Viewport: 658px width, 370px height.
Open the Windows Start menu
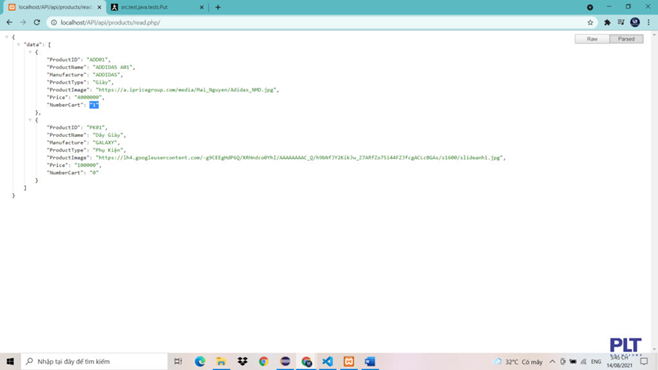[x=10, y=361]
